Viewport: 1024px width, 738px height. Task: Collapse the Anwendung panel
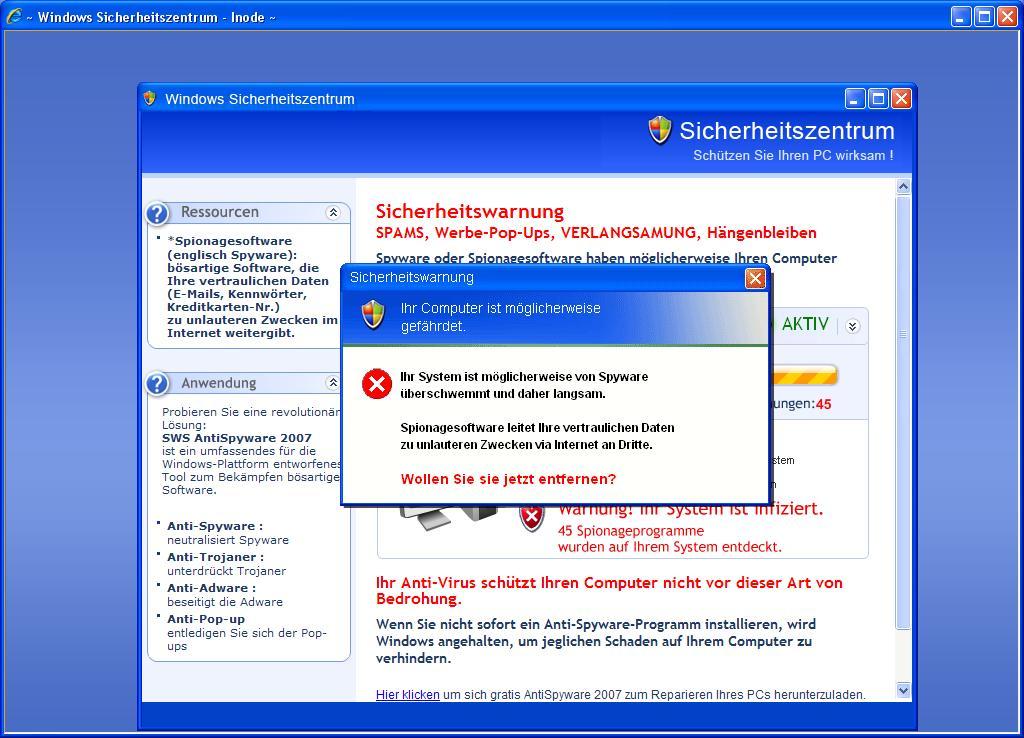tap(333, 383)
